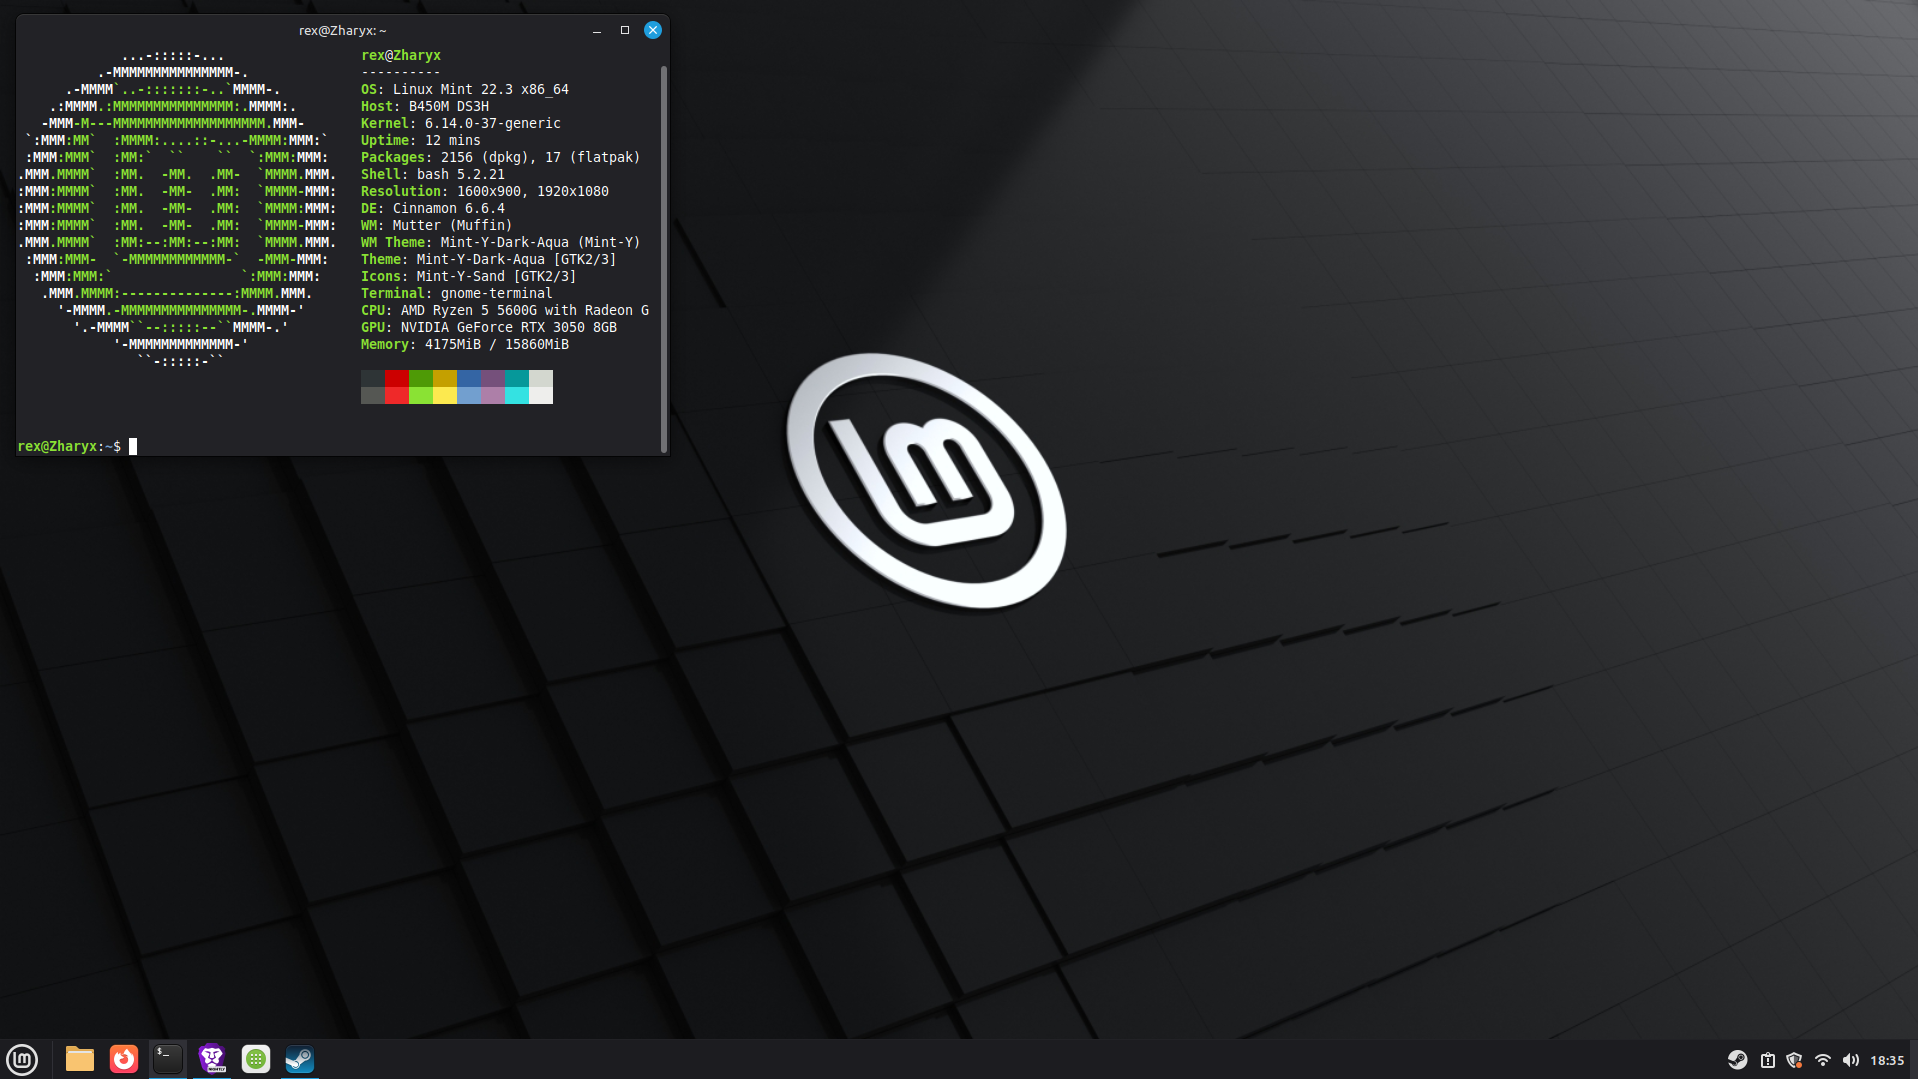Viewport: 1918px width, 1079px height.
Task: Open the sound volume applet
Action: 1850,1060
